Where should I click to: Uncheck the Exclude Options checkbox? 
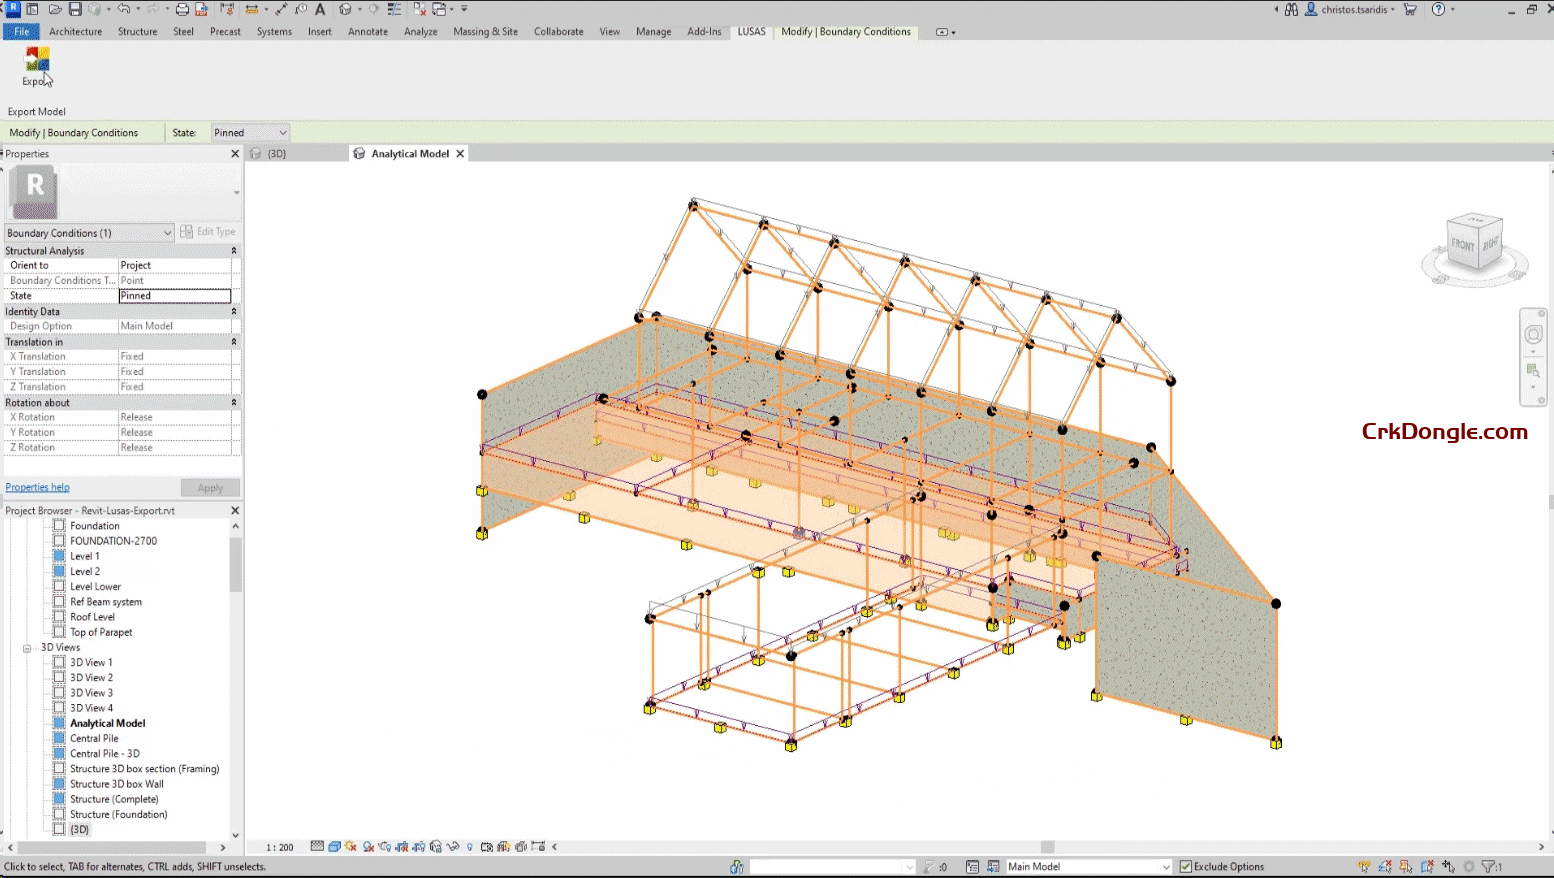(x=1184, y=866)
